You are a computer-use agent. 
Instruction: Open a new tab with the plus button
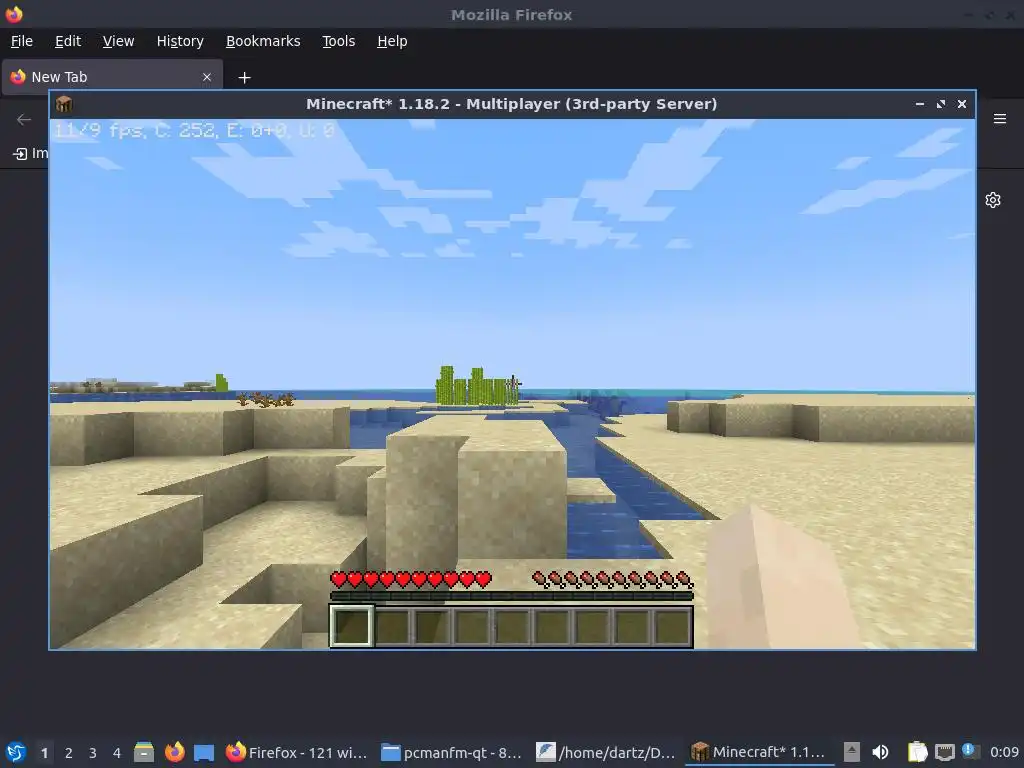coord(244,78)
